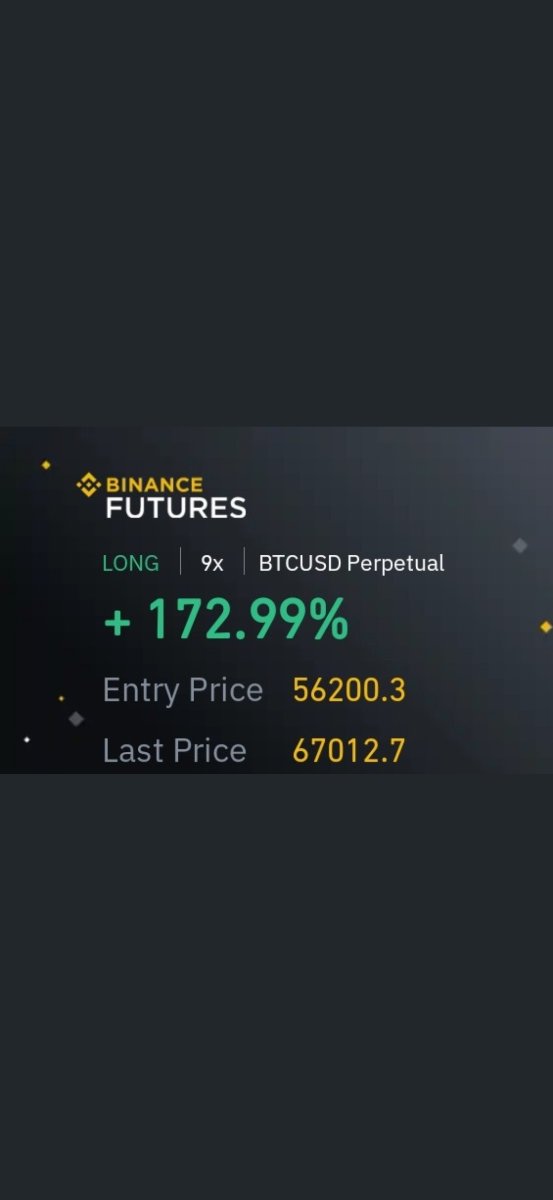Click the gray diamond beside BTCUSD Perpetual

point(519,545)
